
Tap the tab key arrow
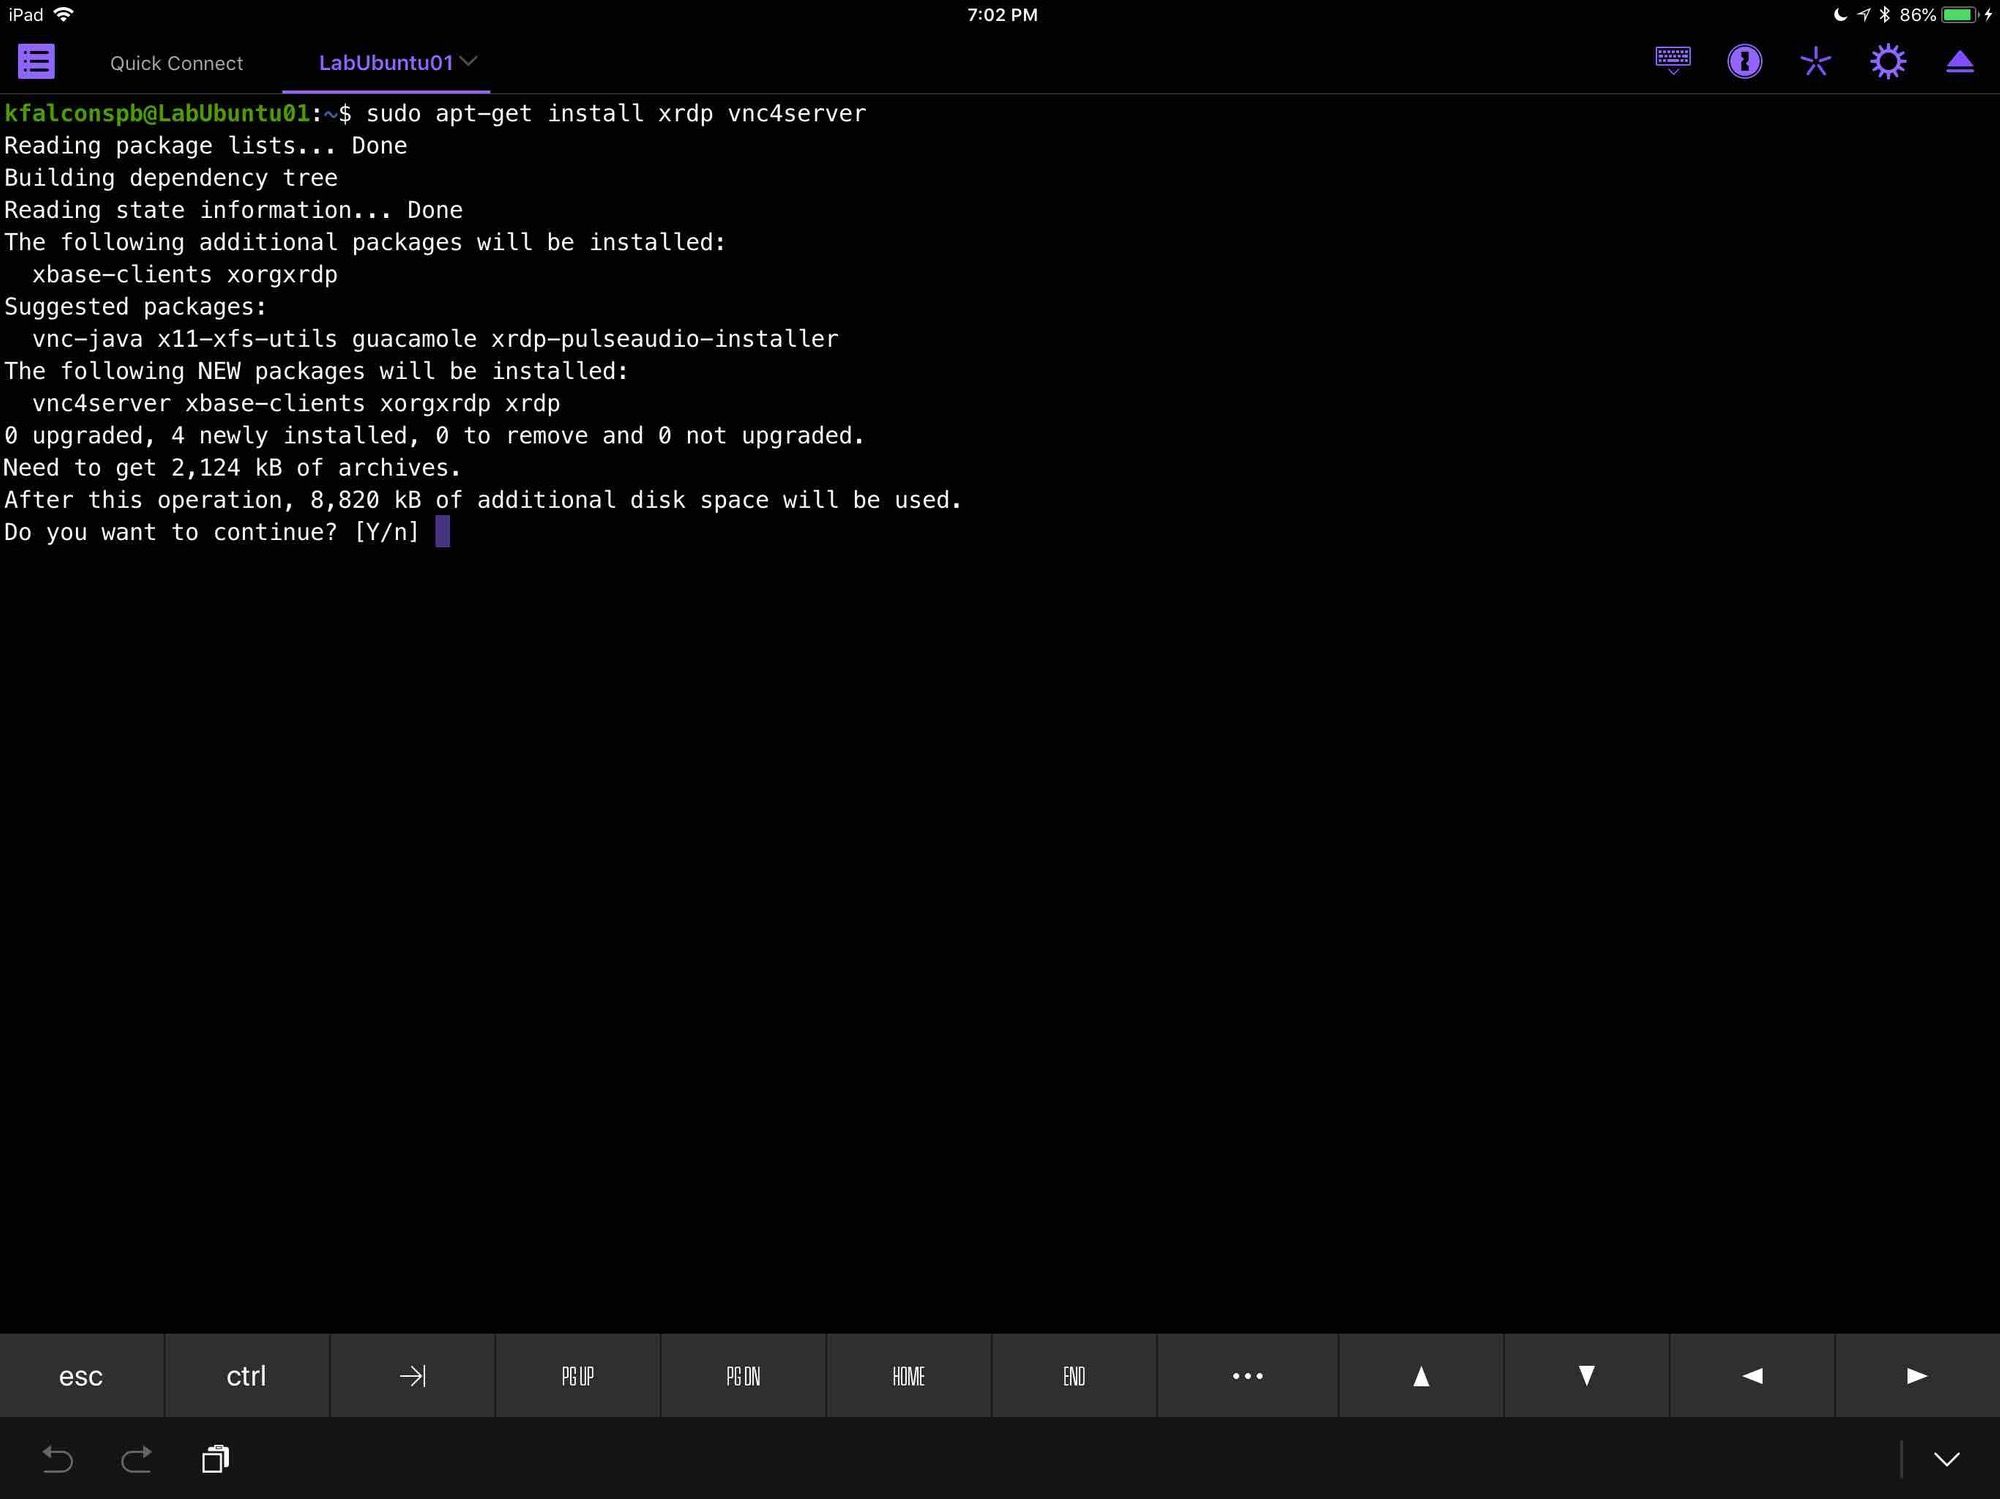click(412, 1376)
